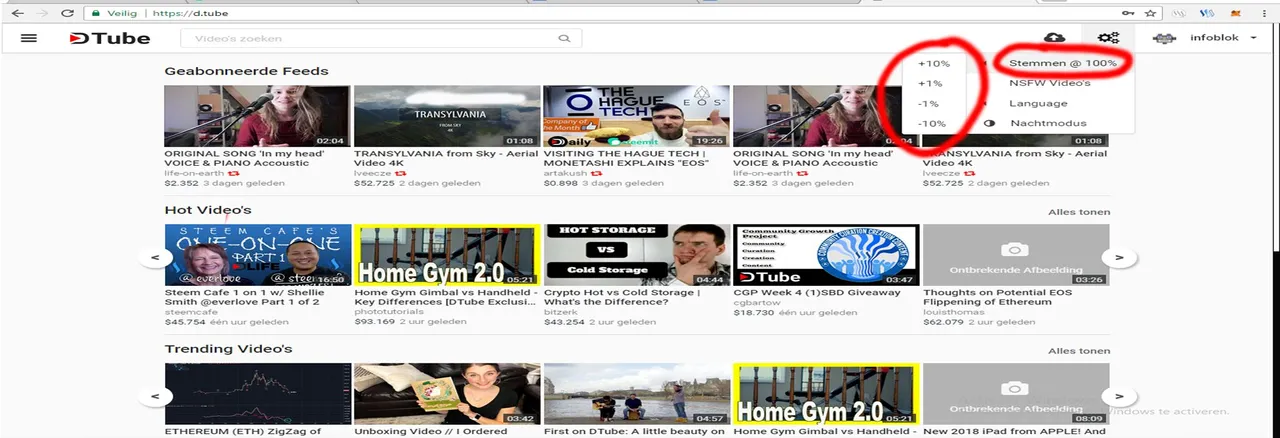Open louisthomas channel link
The image size is (1280, 438).
tap(953, 312)
